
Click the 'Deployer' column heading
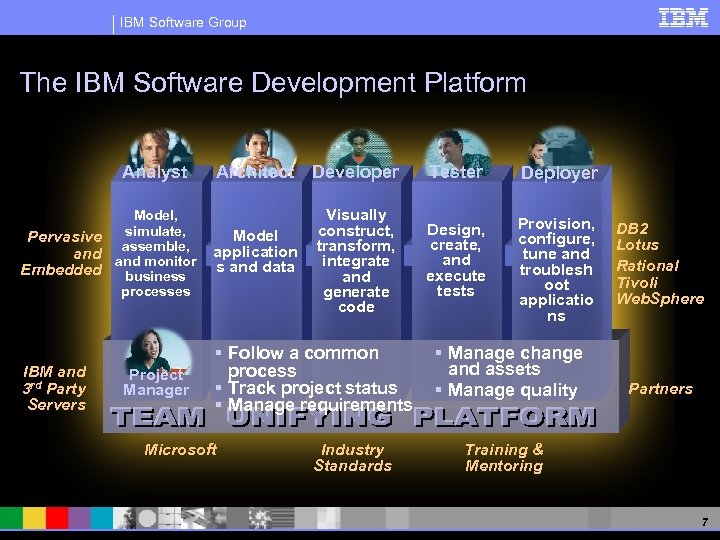(559, 173)
